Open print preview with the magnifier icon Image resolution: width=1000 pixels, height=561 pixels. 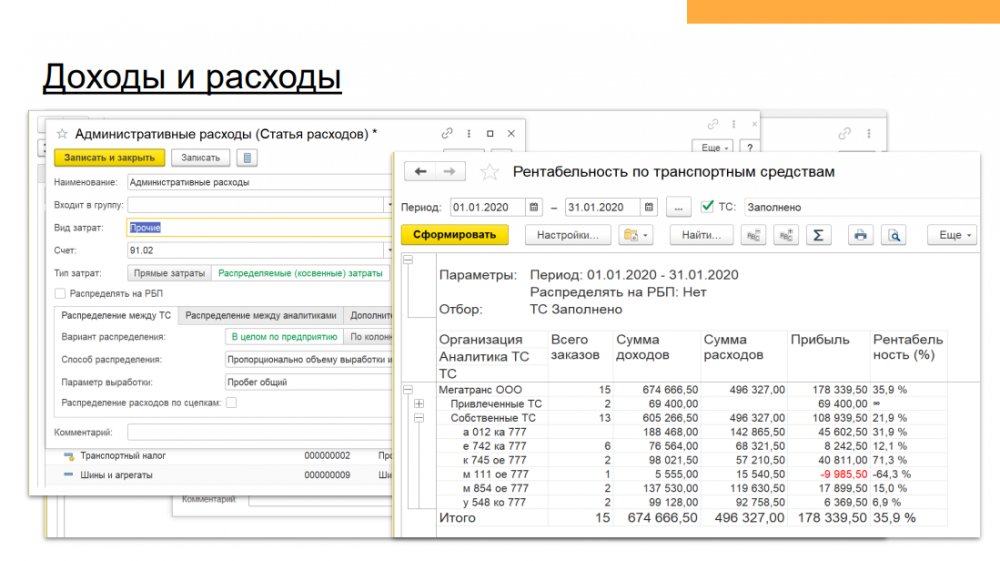pos(894,235)
